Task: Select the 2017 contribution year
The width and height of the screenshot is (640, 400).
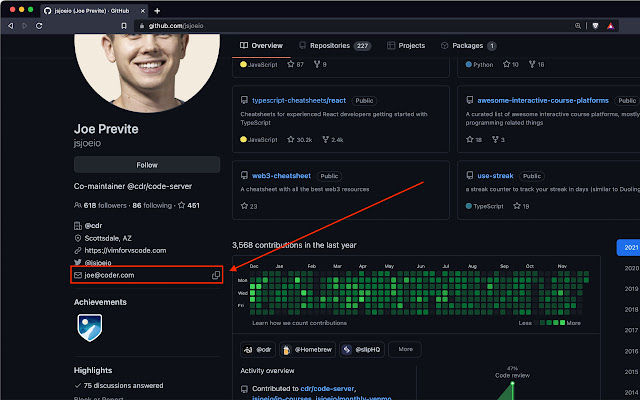Action: [631, 330]
